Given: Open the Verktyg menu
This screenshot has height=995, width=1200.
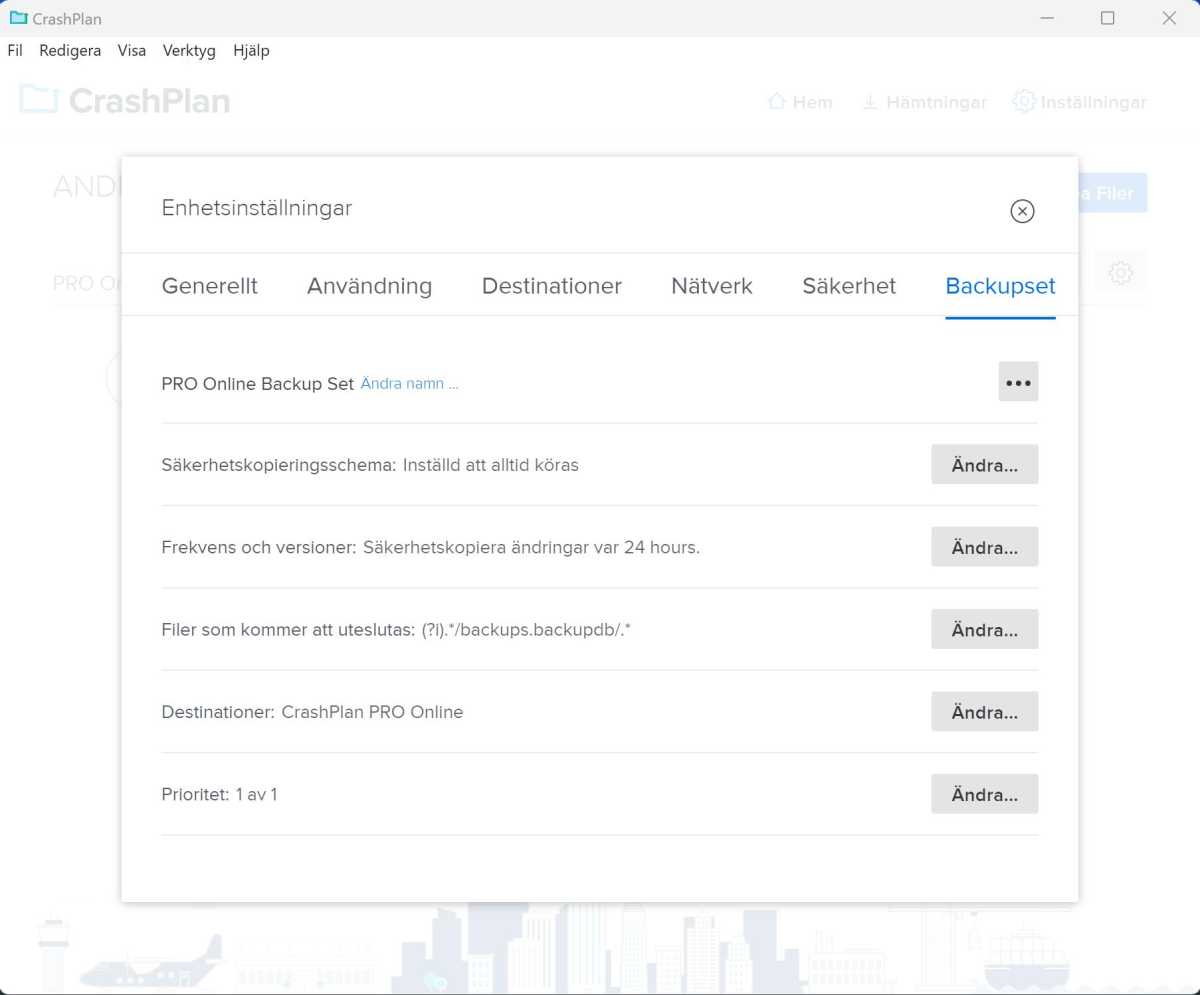Looking at the screenshot, I should click(x=189, y=51).
